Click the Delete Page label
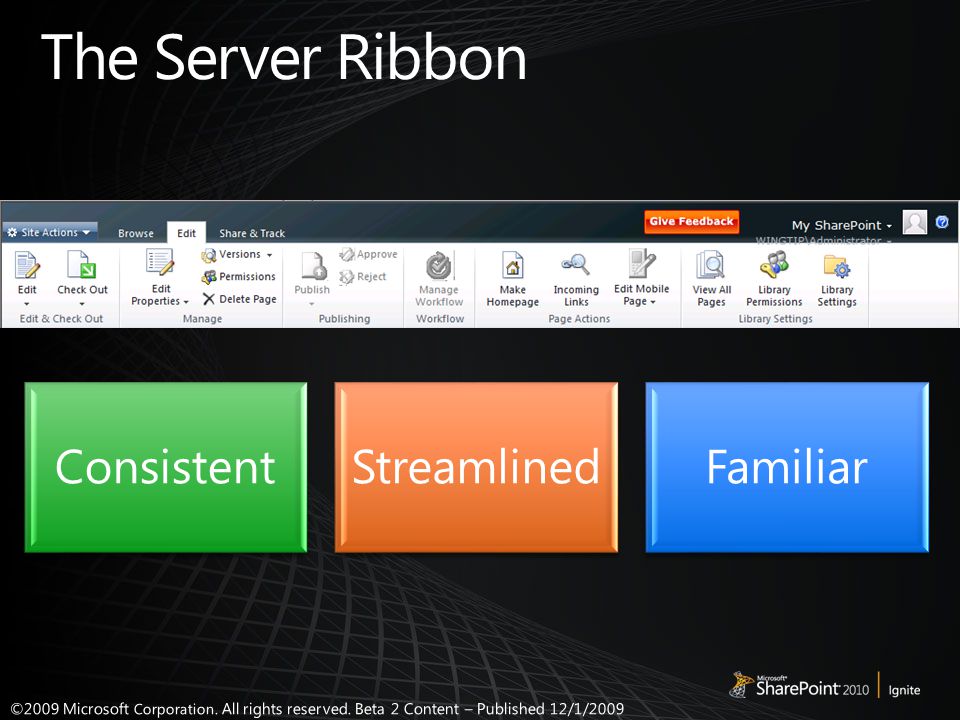 [248, 299]
